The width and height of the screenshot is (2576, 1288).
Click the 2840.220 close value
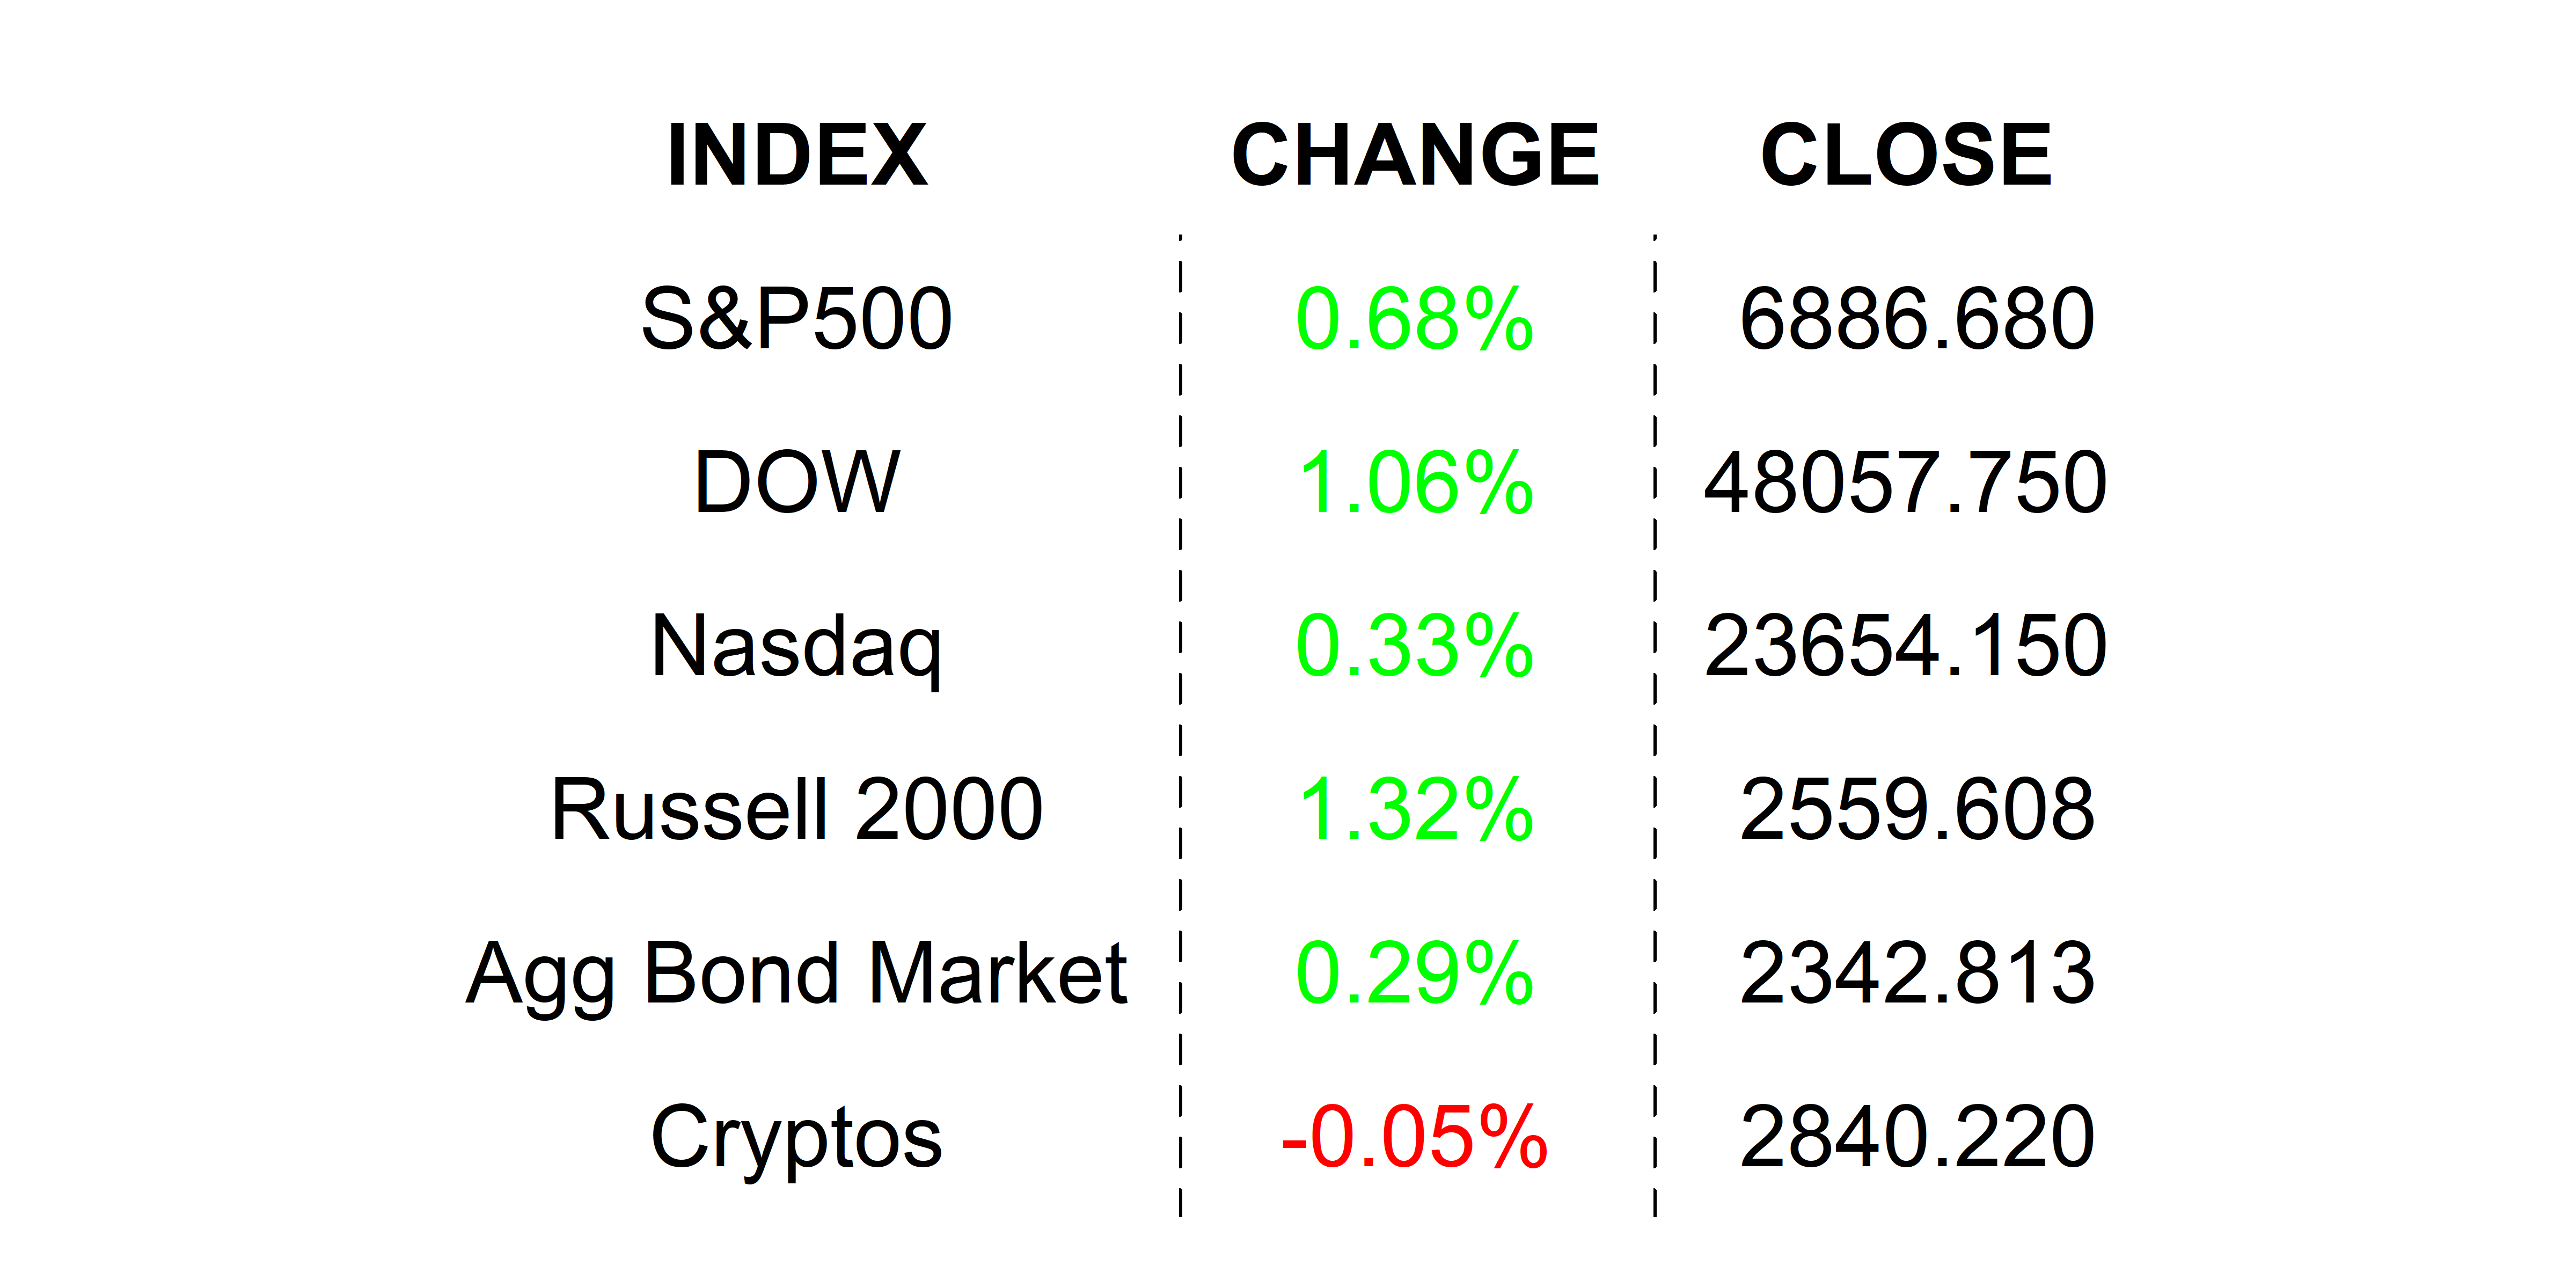1916,1137
